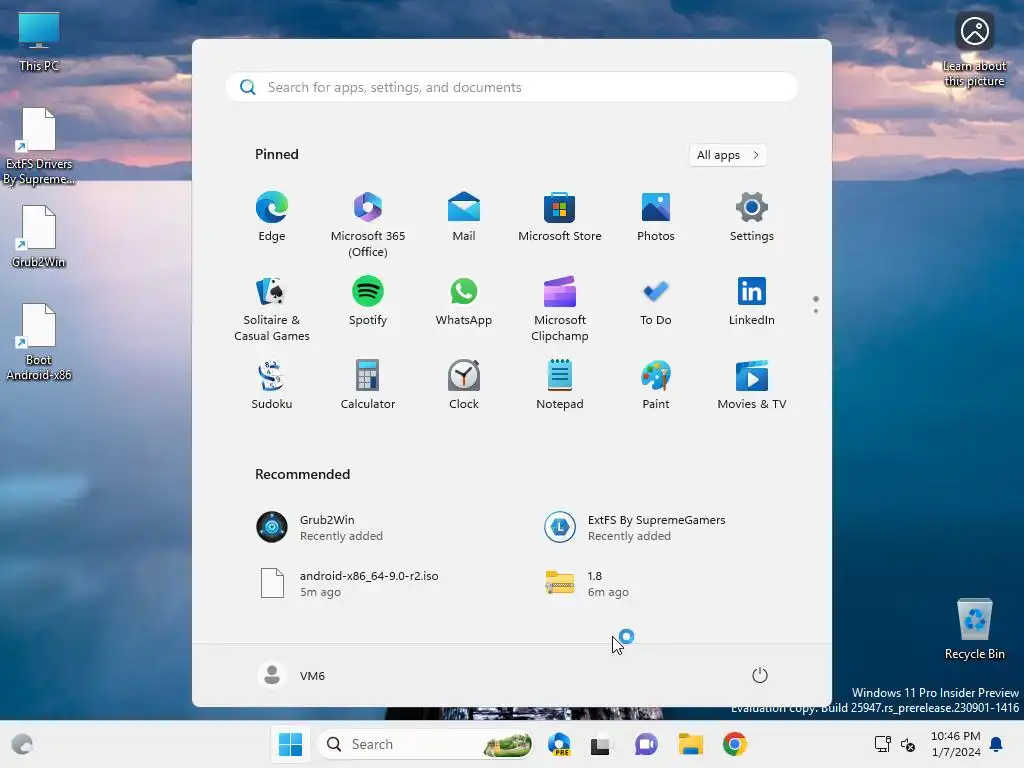
Task: Open the Mail app
Action: (464, 217)
